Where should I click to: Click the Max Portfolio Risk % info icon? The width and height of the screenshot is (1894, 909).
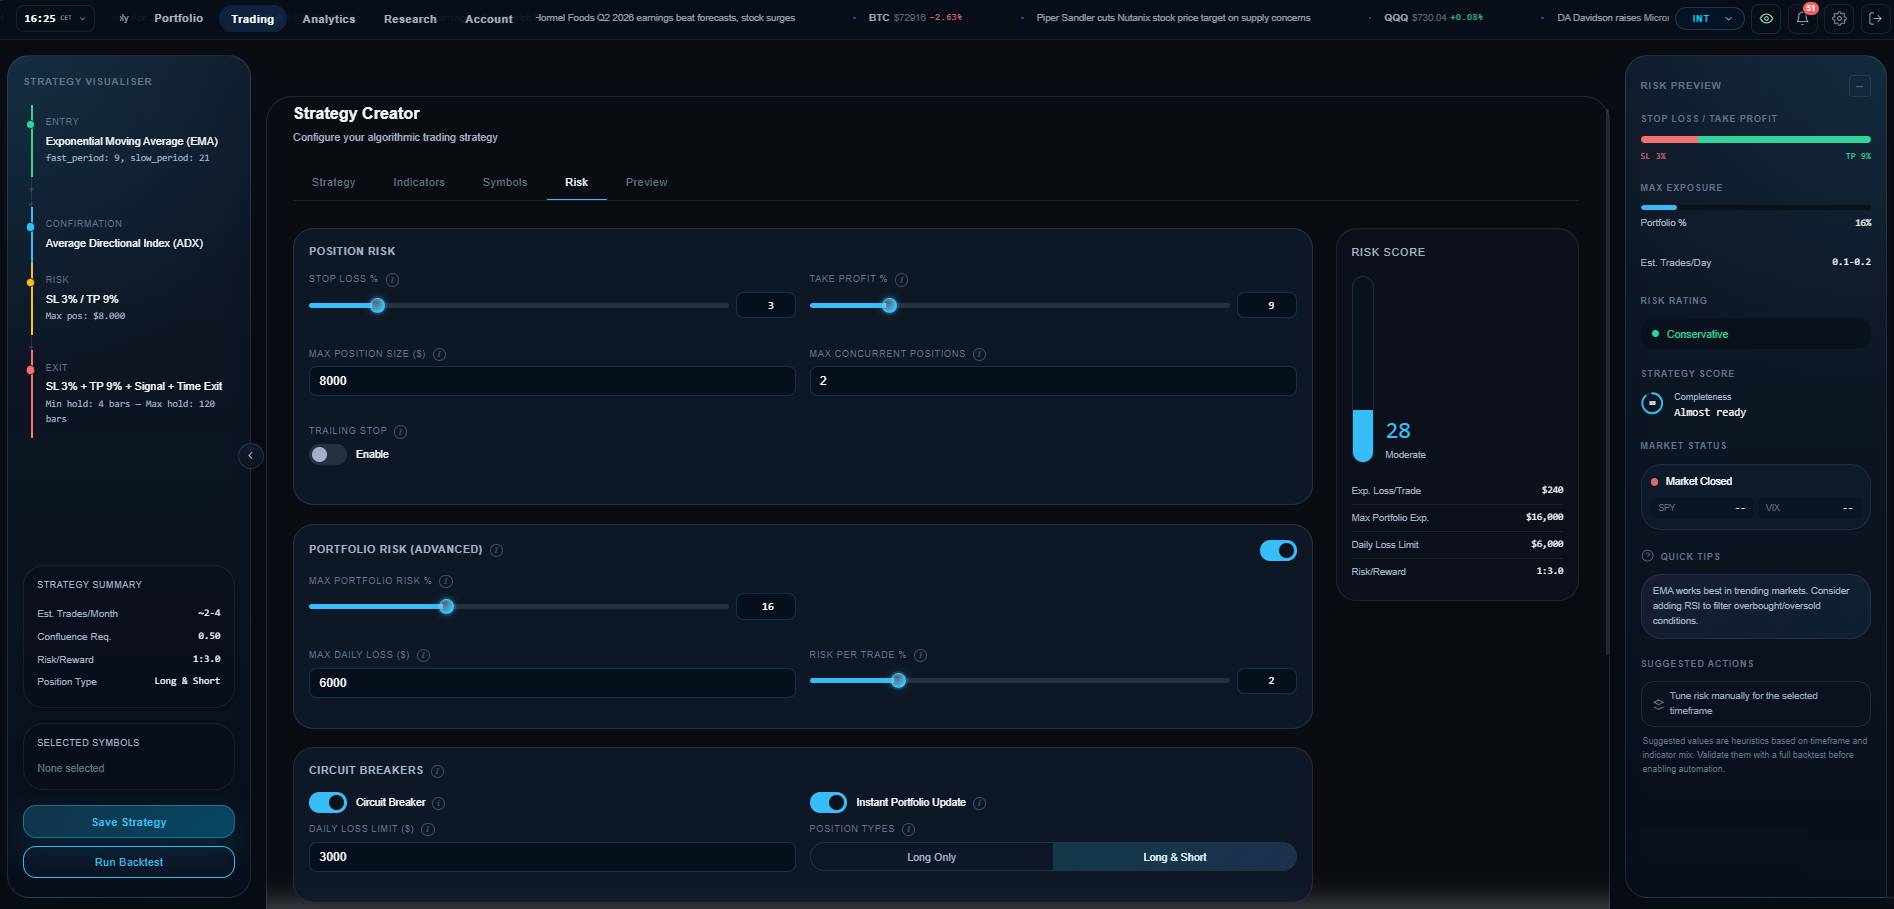point(446,581)
